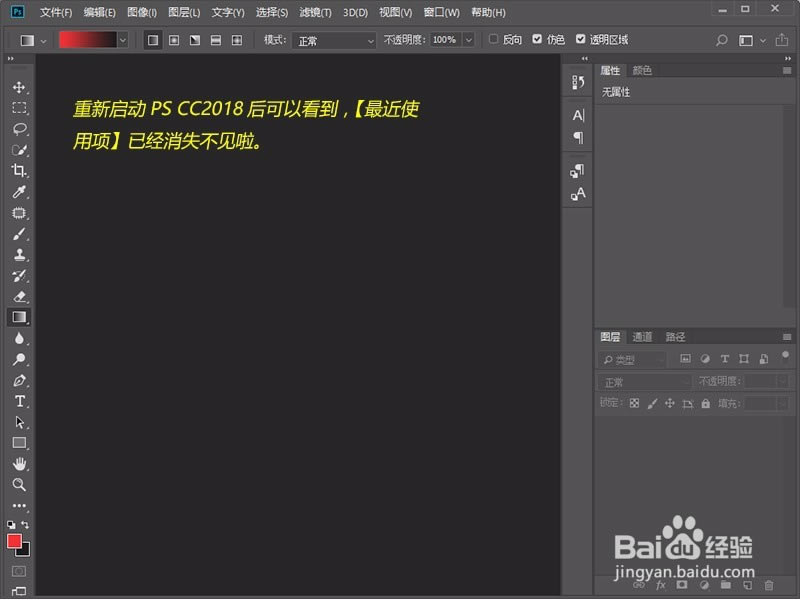Open the Character panel icon
This screenshot has width=800, height=600.
pos(578,115)
